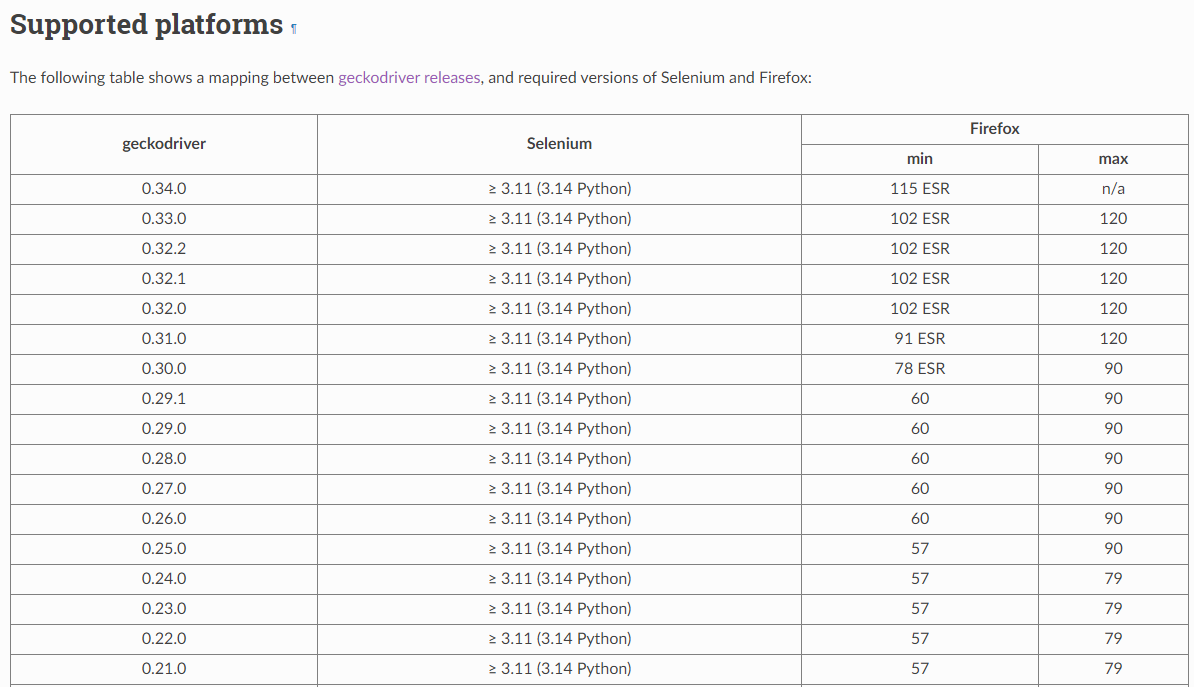Screen dimensions: 1194x687
Task: Select geckodriver version 0.34.0 cell
Action: coord(164,189)
